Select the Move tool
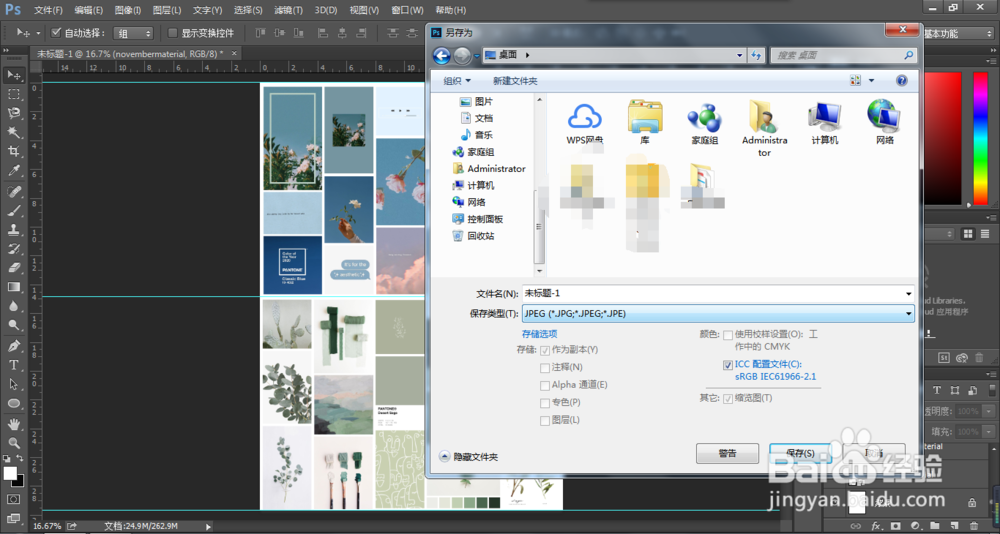 (x=13, y=75)
